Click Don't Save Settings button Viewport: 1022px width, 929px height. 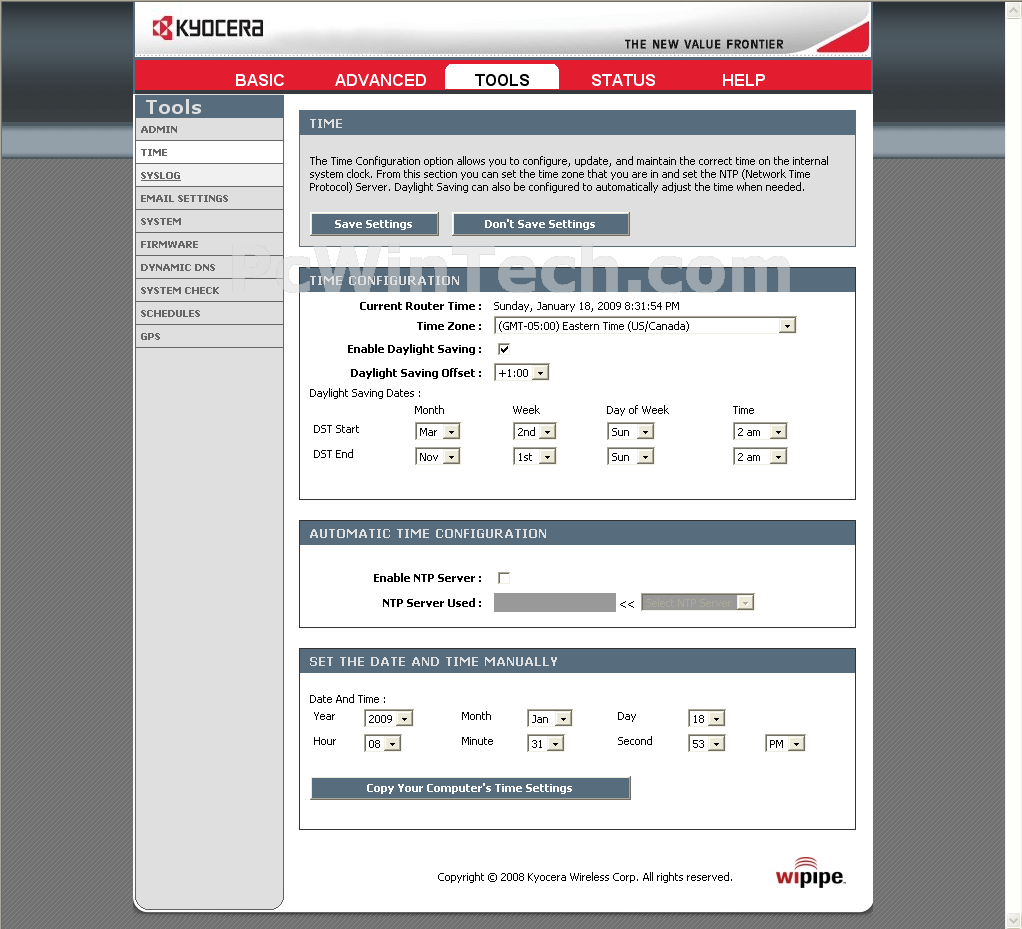click(540, 224)
